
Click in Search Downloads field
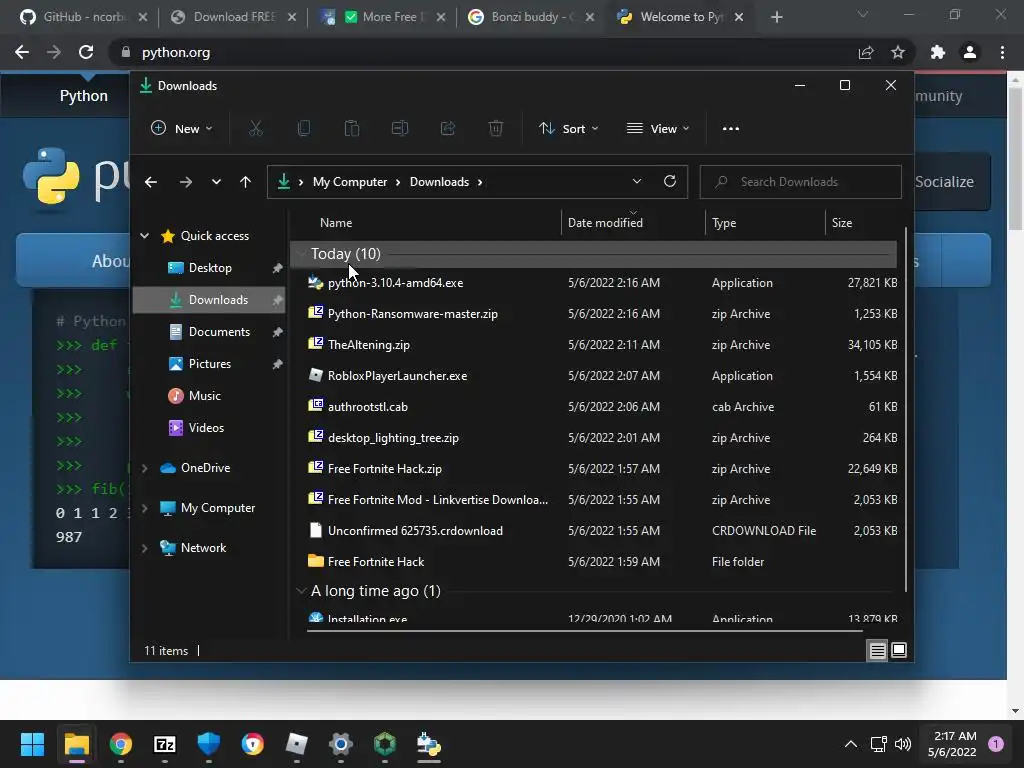pos(801,182)
